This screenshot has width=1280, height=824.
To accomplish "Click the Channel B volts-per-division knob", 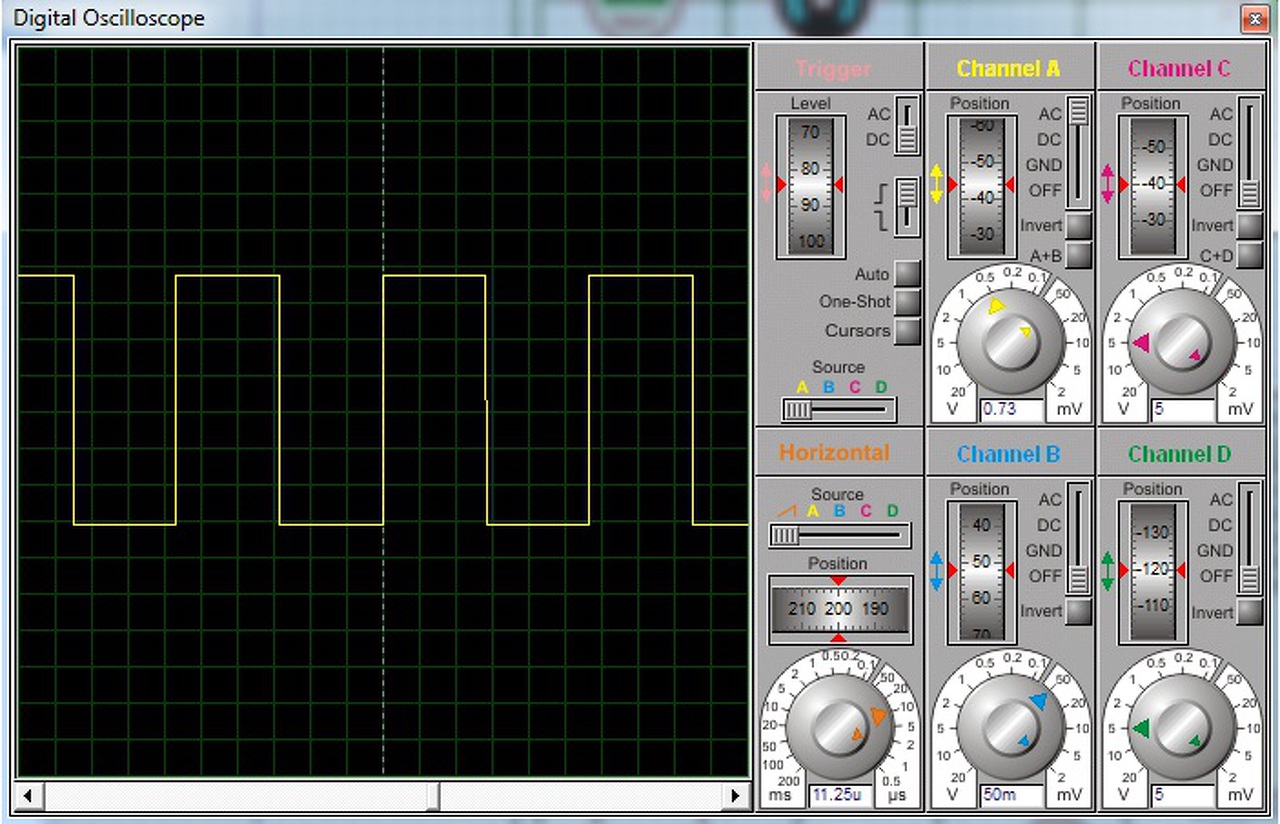I will (1011, 727).
